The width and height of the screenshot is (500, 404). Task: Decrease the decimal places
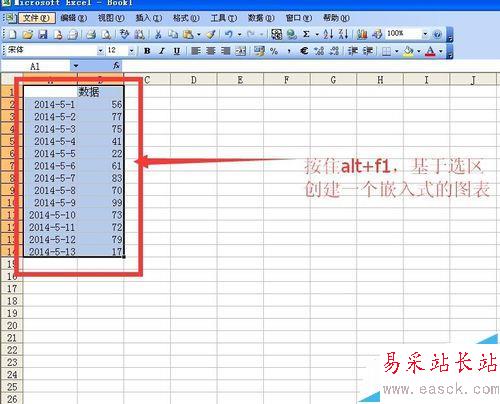[334, 51]
